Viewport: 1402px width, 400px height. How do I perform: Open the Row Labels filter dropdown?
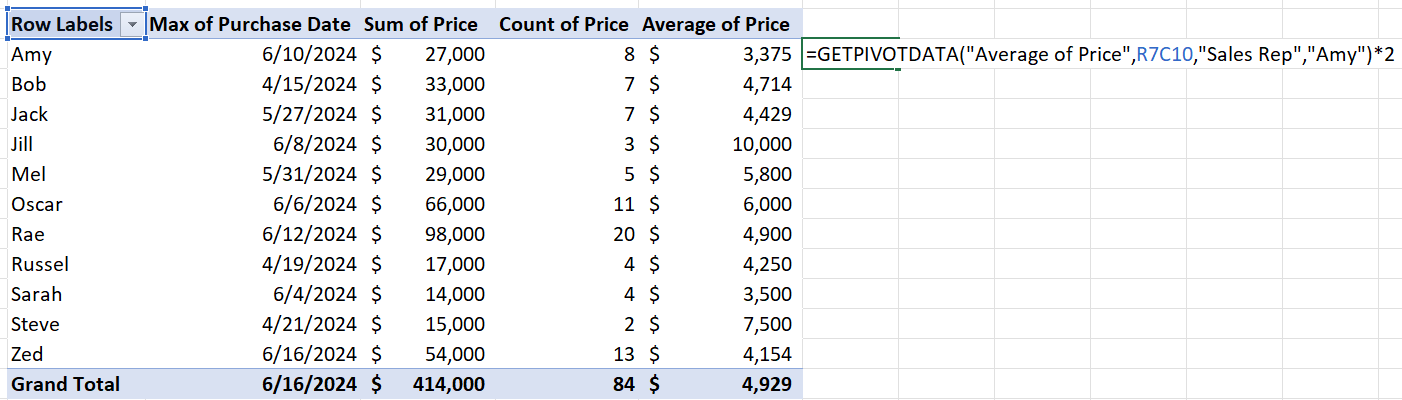coord(131,25)
